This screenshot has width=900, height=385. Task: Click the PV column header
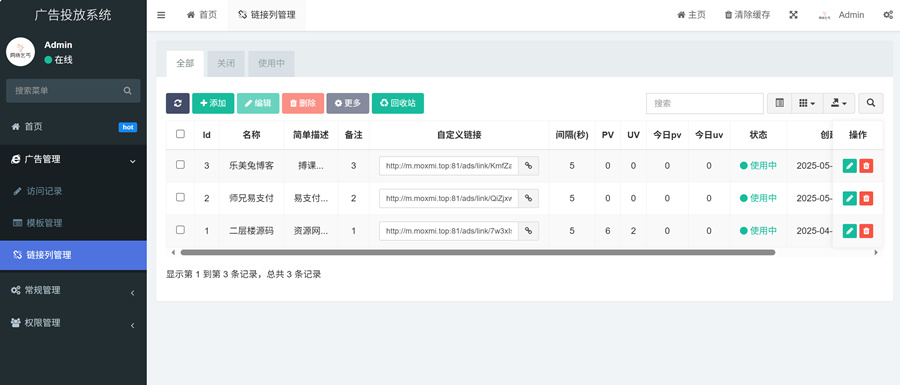point(608,135)
